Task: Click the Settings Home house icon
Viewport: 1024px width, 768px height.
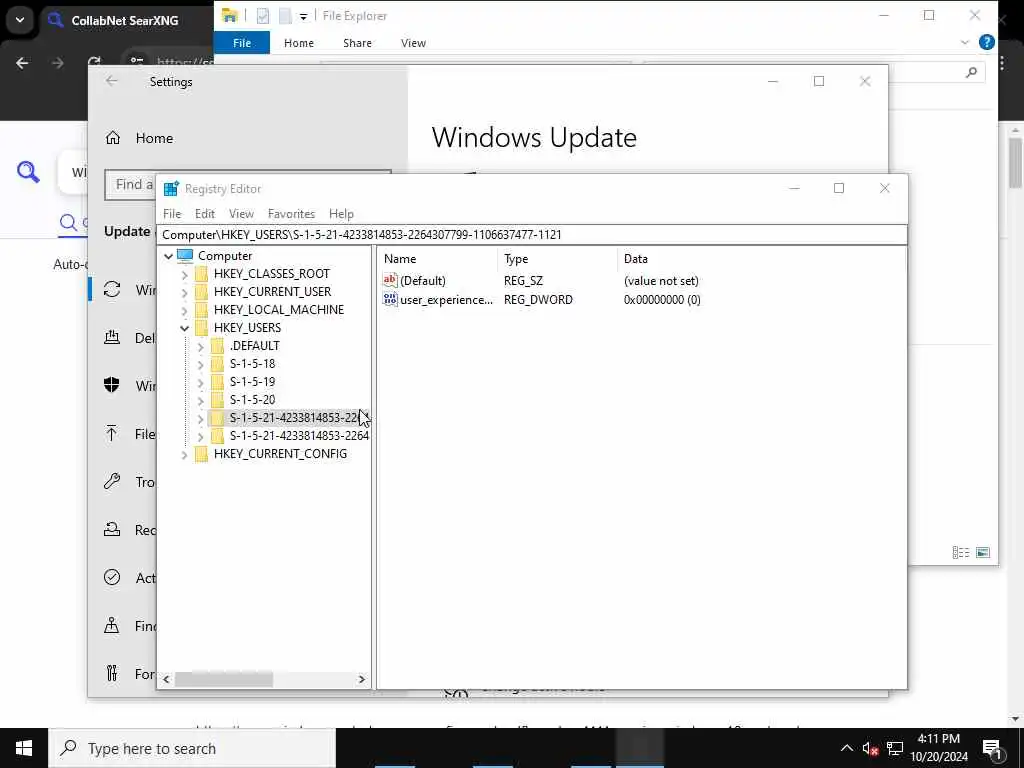Action: (x=113, y=138)
